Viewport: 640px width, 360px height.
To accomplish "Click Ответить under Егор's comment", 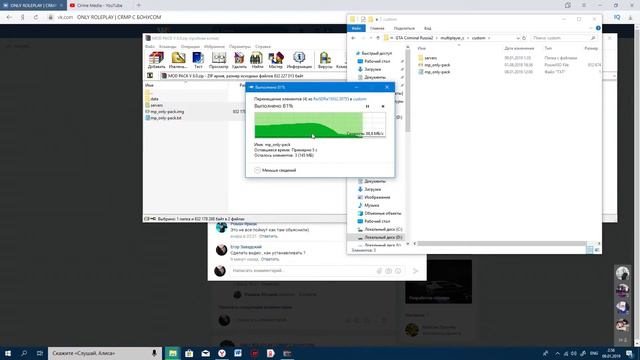I will coord(270,259).
